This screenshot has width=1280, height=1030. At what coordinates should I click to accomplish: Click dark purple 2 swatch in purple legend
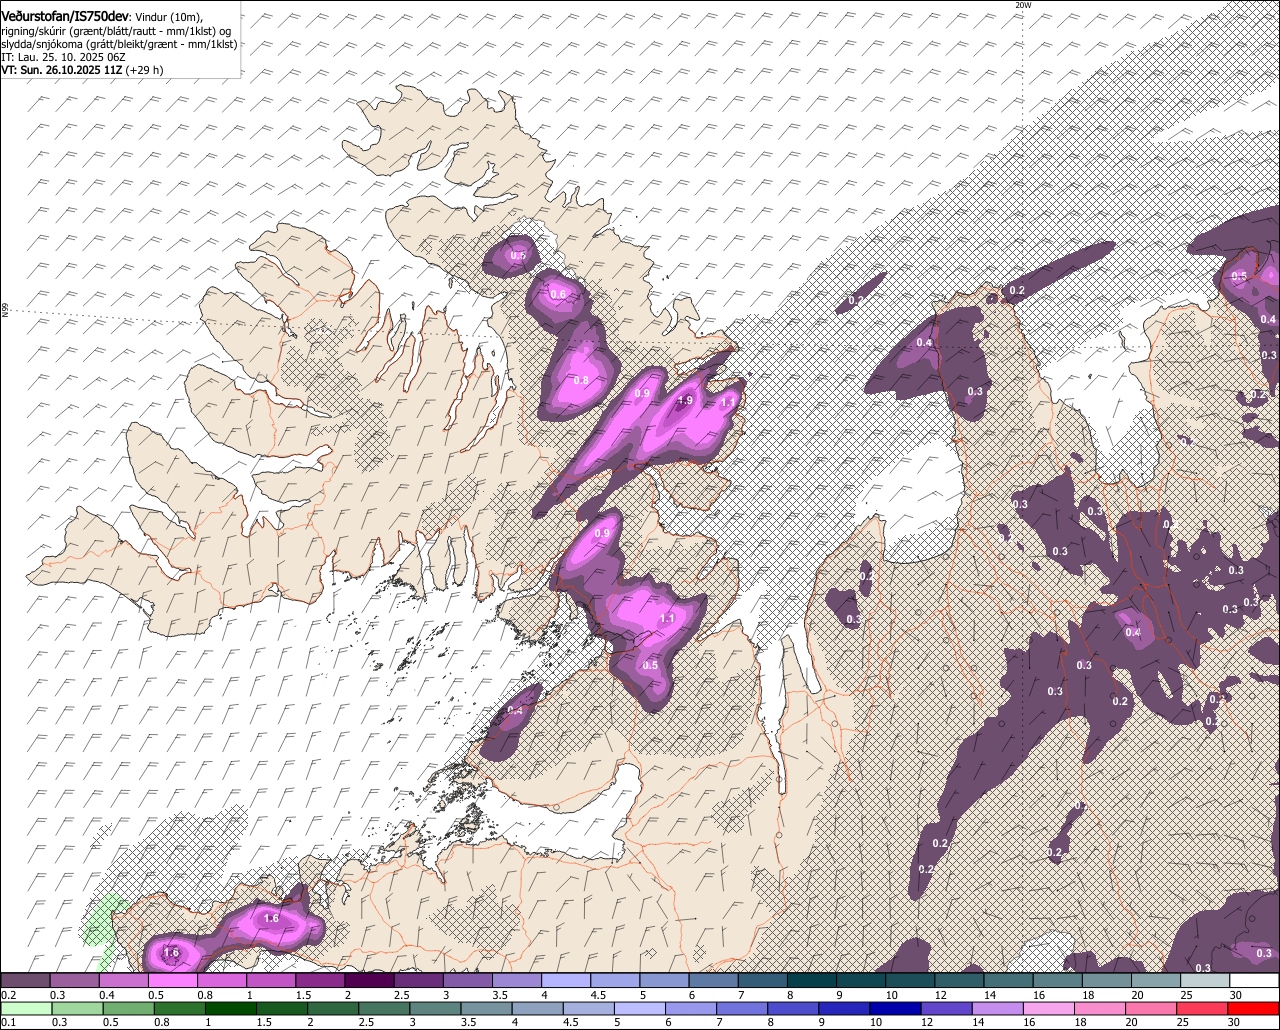click(369, 980)
